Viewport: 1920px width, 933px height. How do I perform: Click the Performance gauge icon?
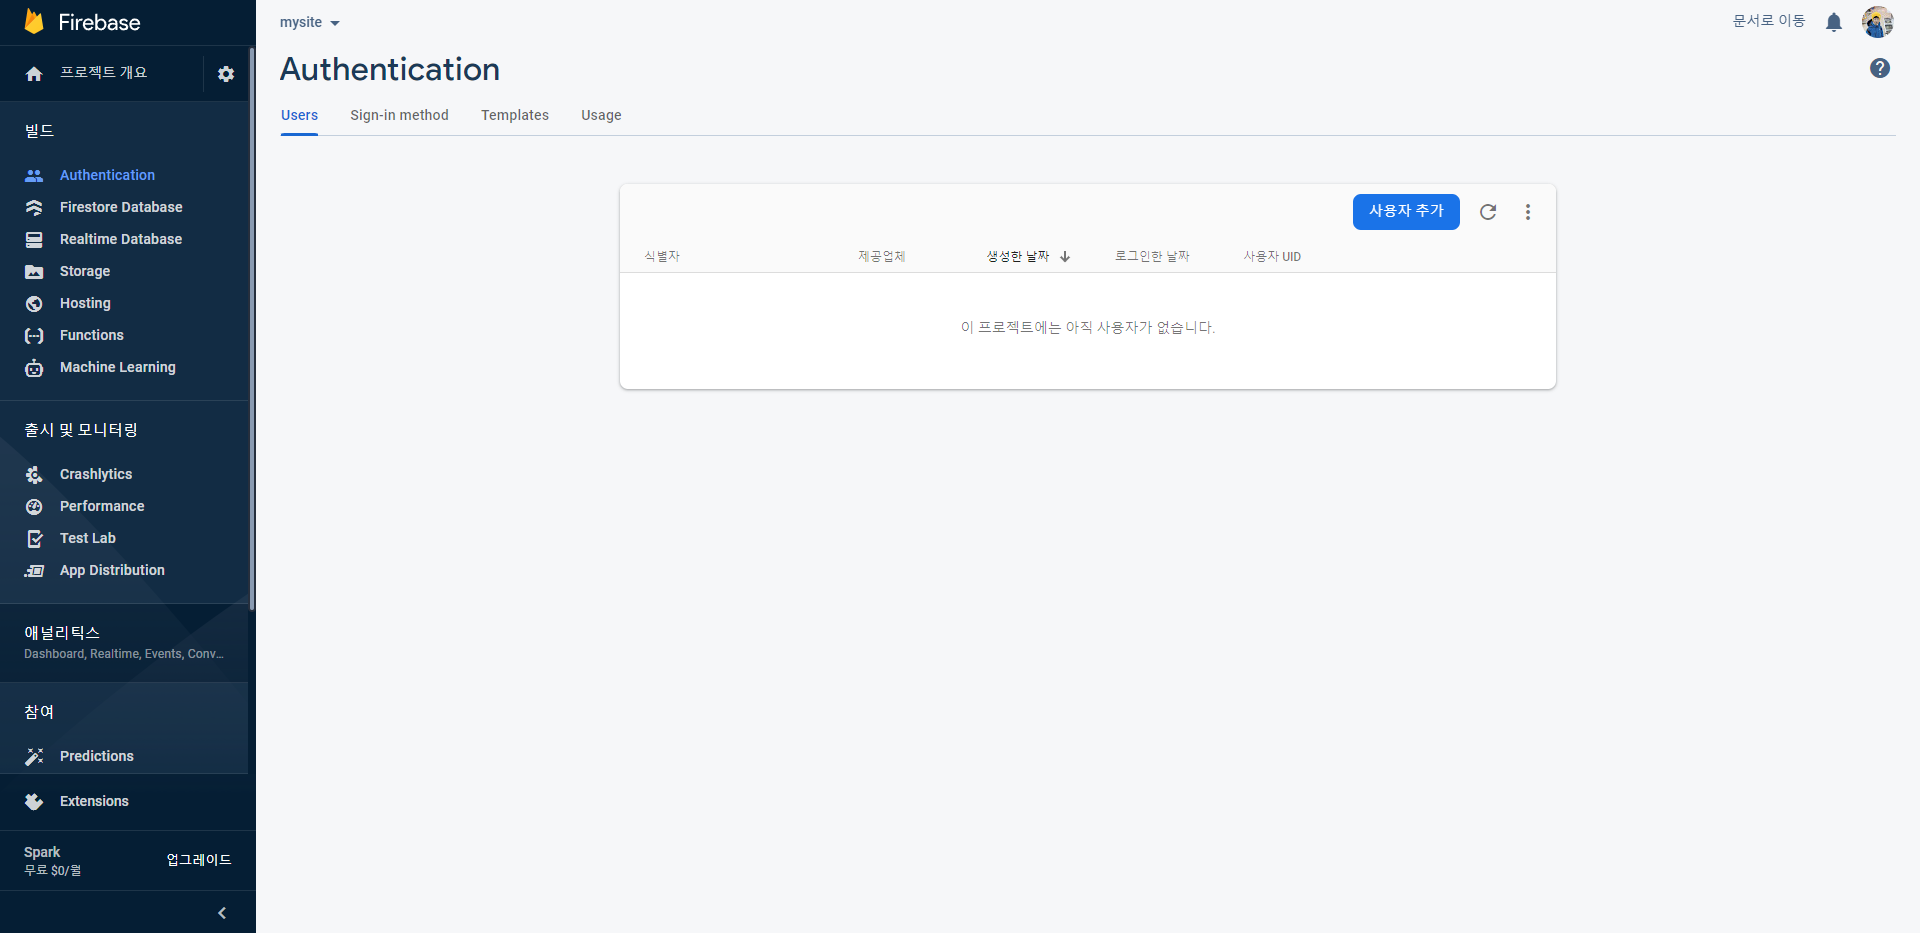coord(34,507)
